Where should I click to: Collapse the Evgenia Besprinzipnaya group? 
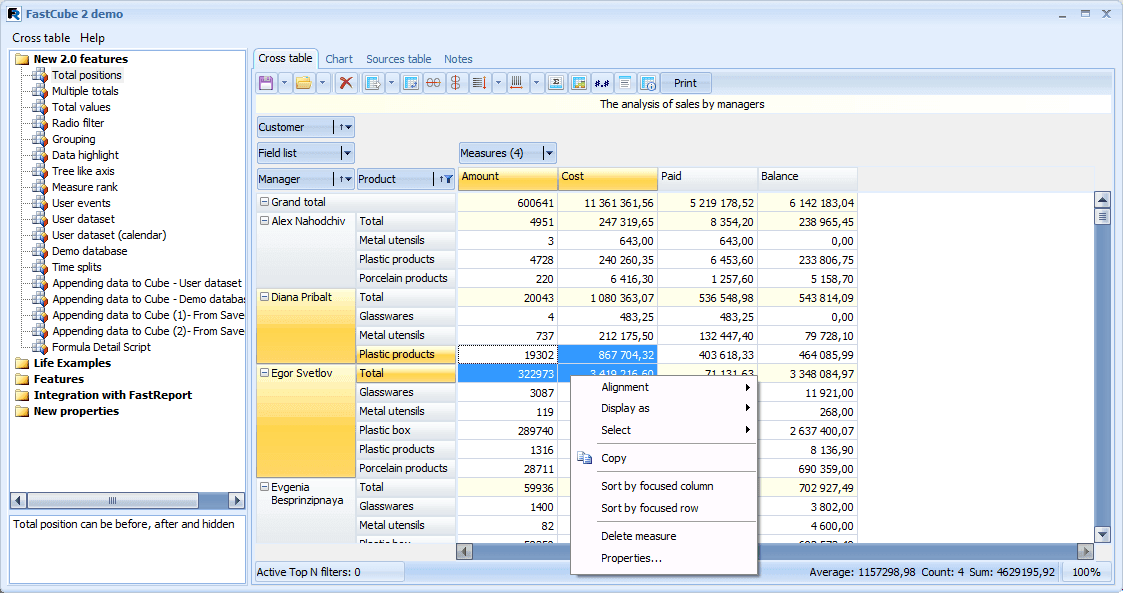(x=264, y=487)
